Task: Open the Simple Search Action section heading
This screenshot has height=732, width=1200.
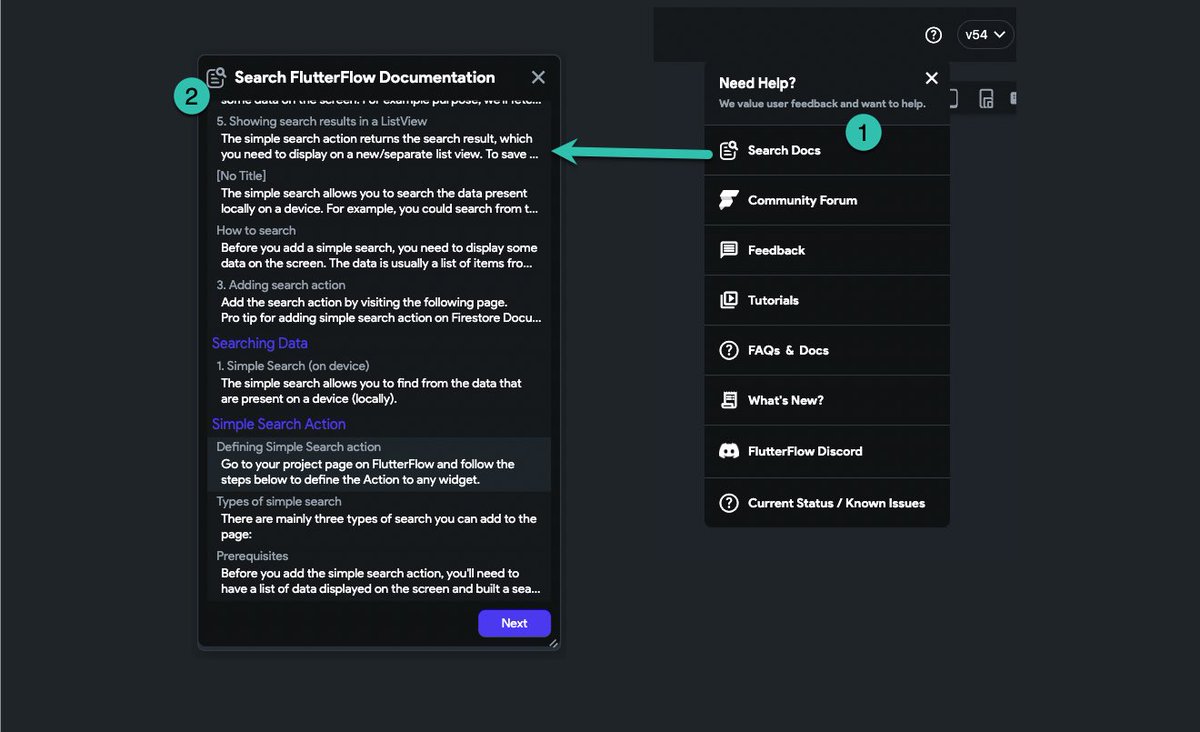Action: pyautogui.click(x=279, y=424)
